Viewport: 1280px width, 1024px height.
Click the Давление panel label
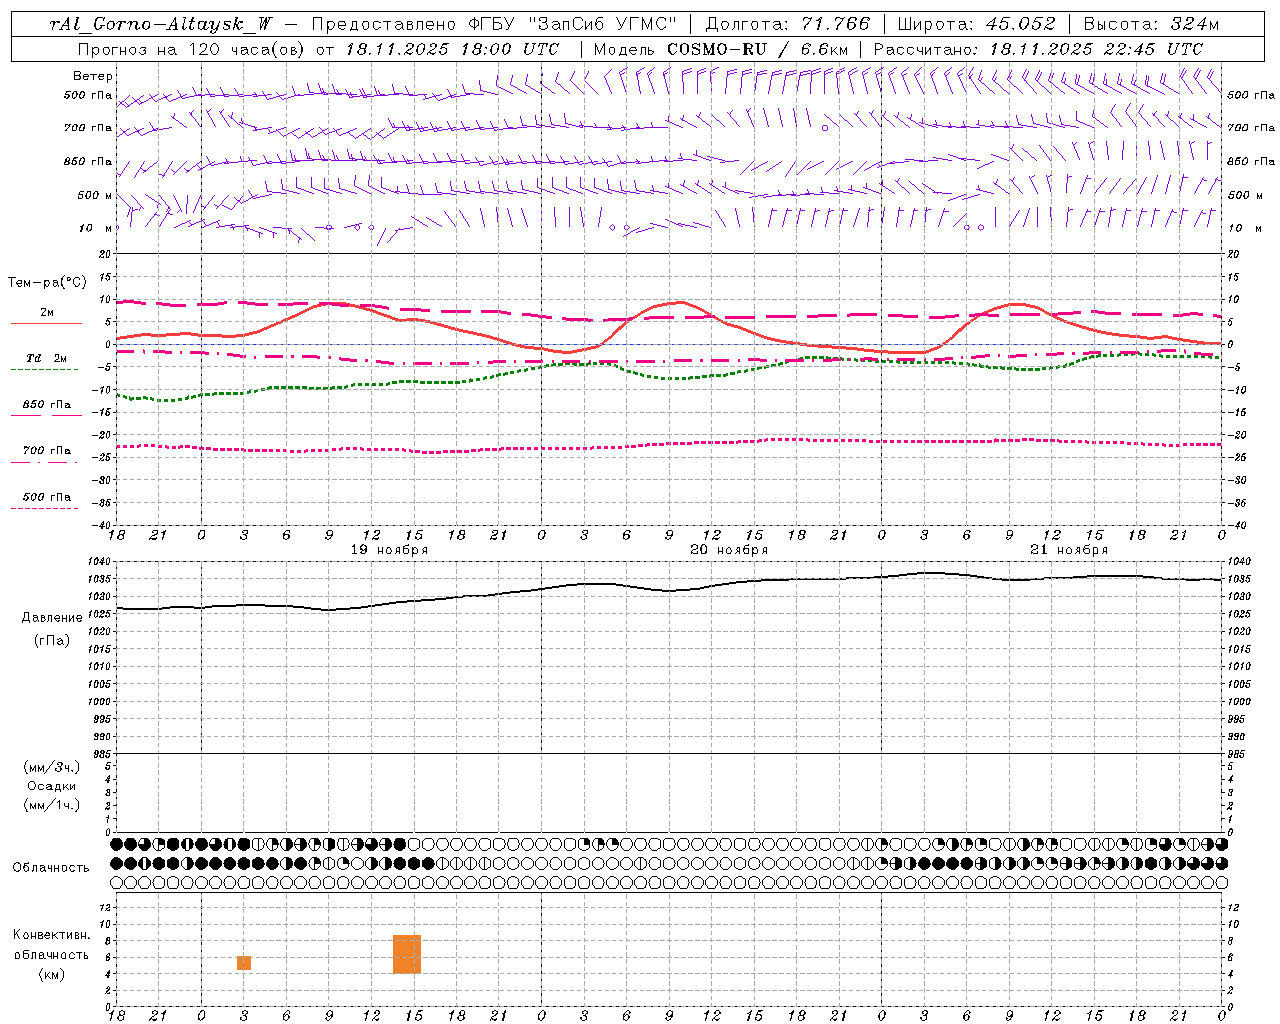pyautogui.click(x=52, y=618)
